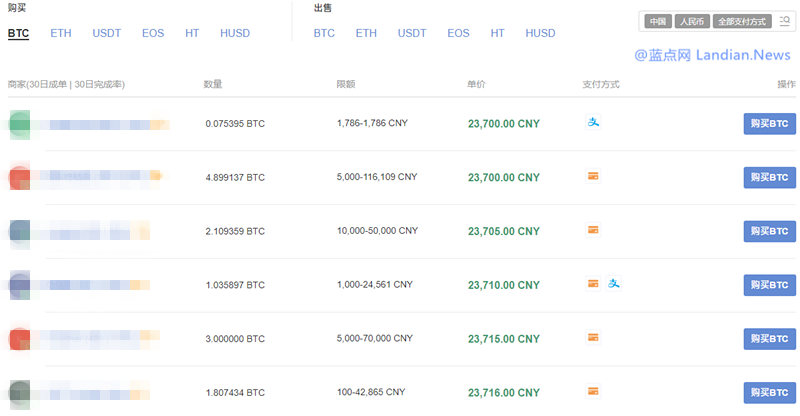
Task: Switch to the HUSD tab under 出售
Action: 540,33
